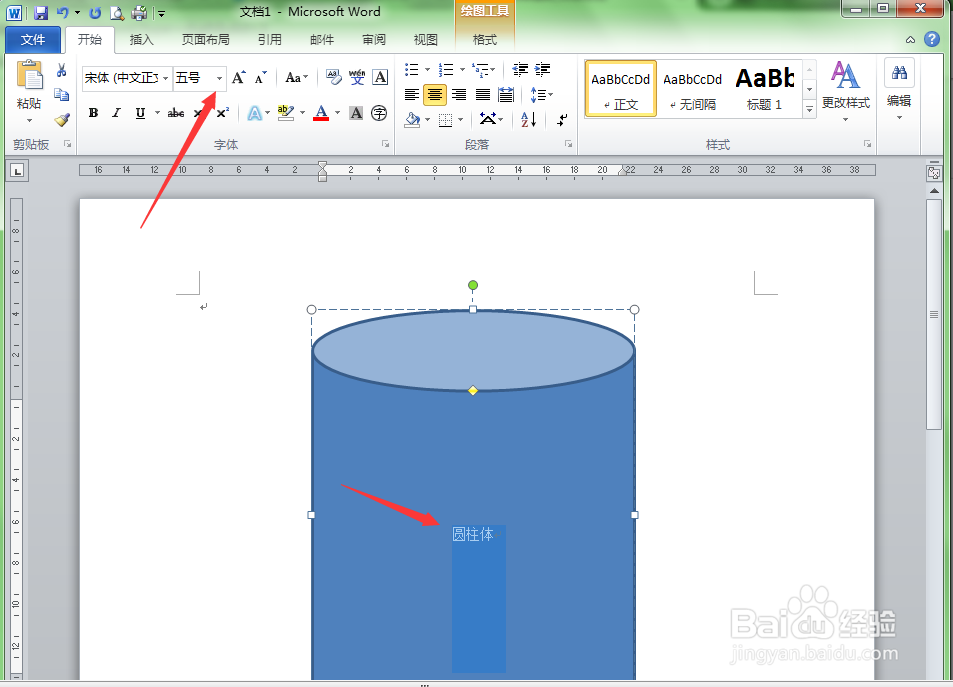Click the ruler toggle icon above scrollbar
Image resolution: width=953 pixels, height=687 pixels.
click(934, 173)
